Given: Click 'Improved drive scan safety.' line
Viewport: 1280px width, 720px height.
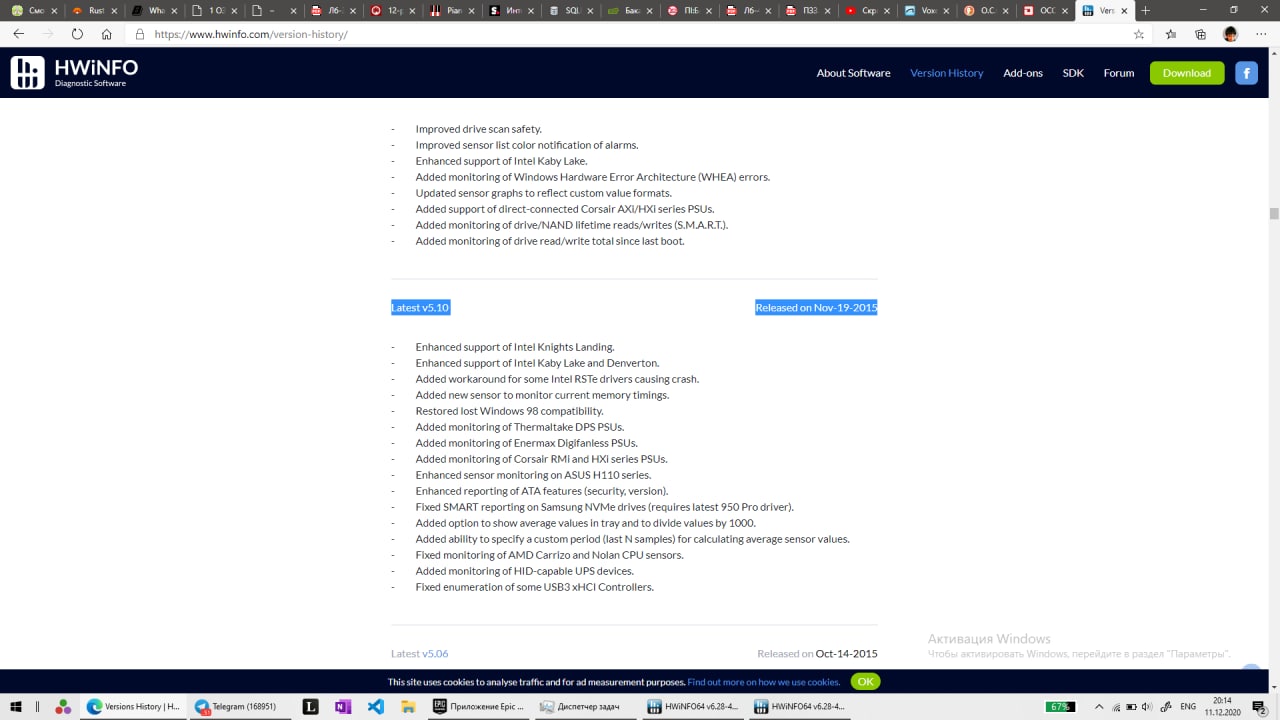Looking at the screenshot, I should click(478, 129).
